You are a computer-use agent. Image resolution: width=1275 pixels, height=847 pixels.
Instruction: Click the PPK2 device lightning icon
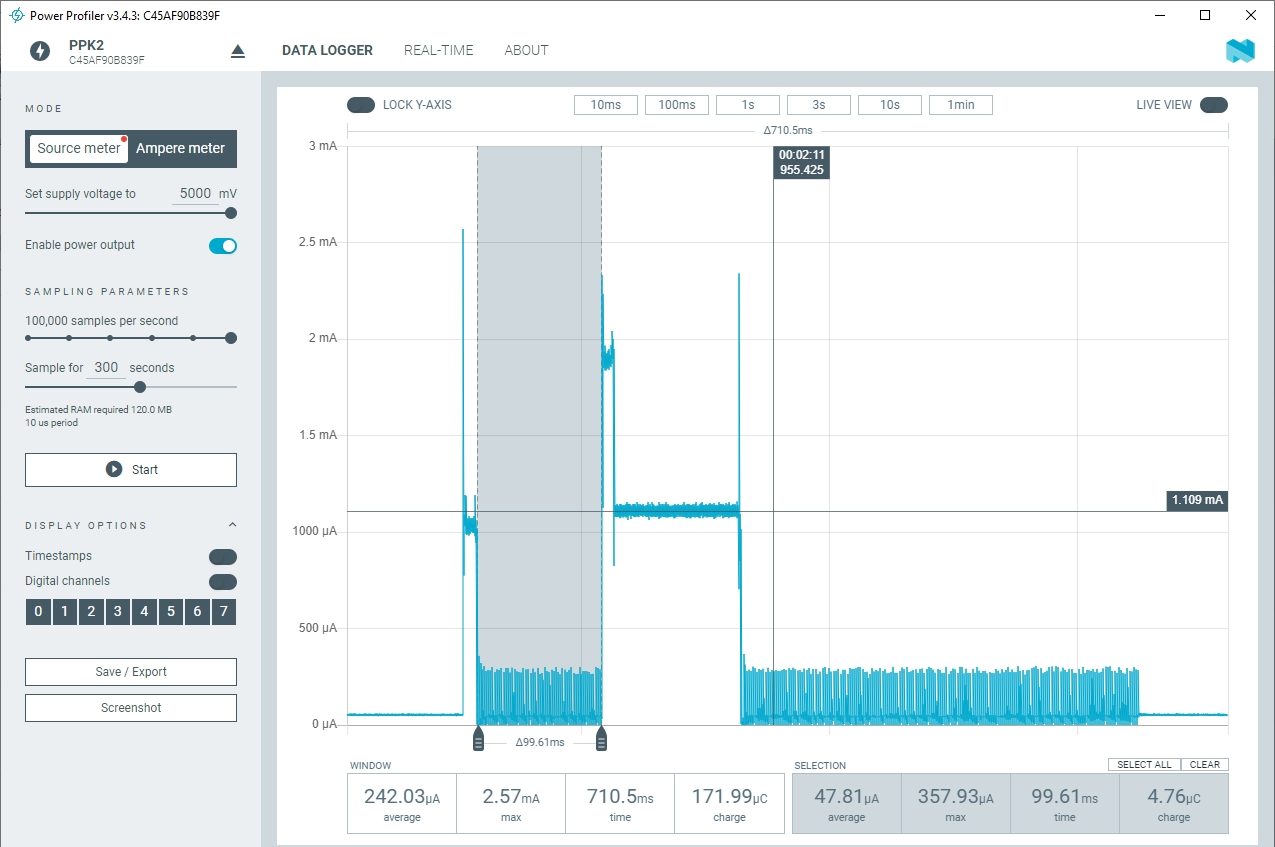(x=40, y=51)
